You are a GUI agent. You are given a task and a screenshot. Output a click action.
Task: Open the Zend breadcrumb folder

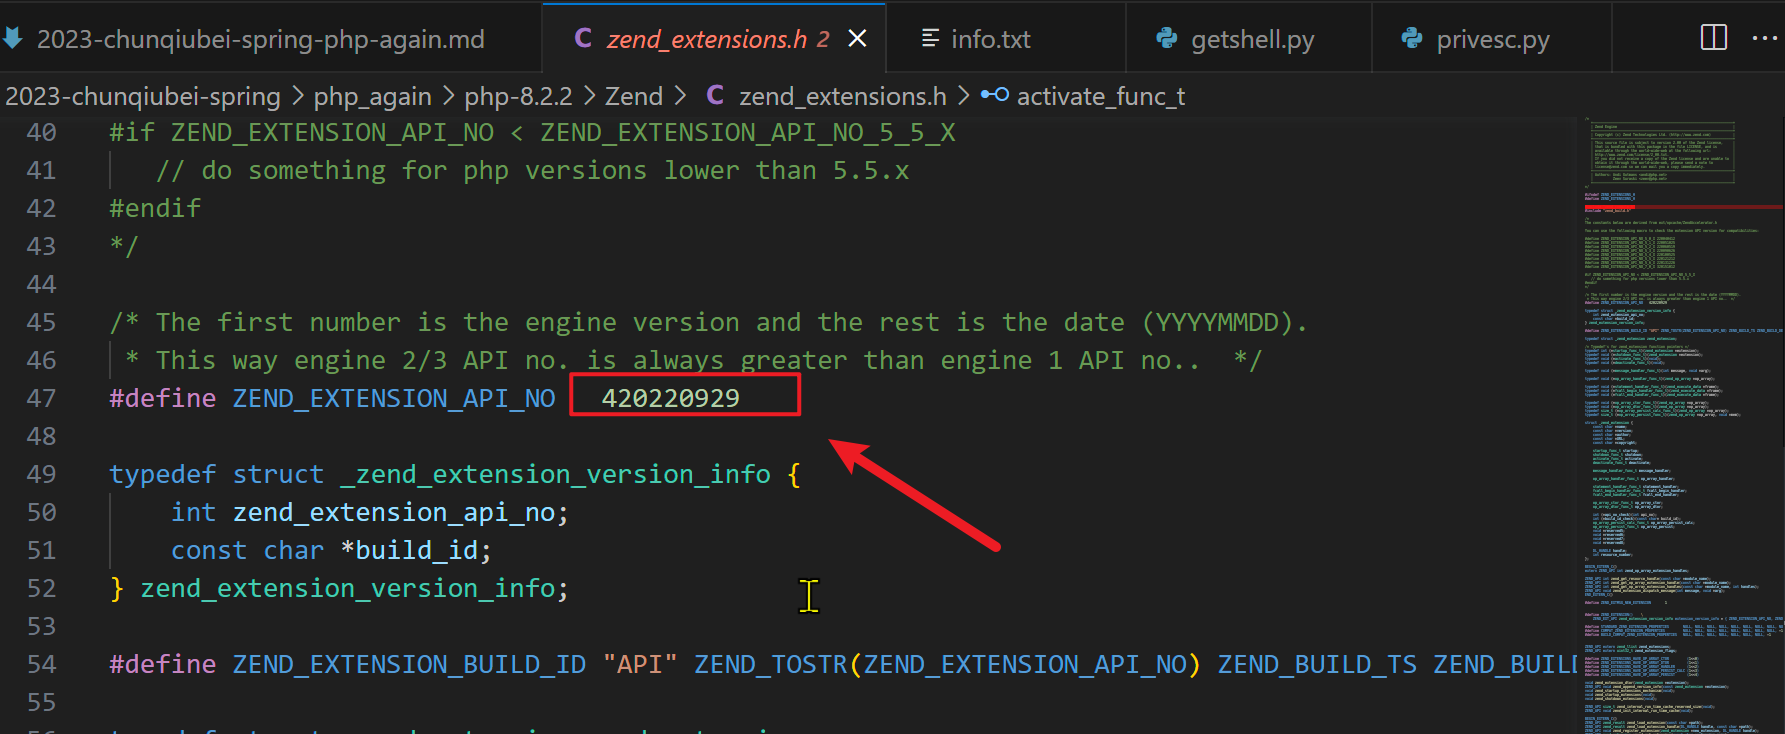[634, 97]
